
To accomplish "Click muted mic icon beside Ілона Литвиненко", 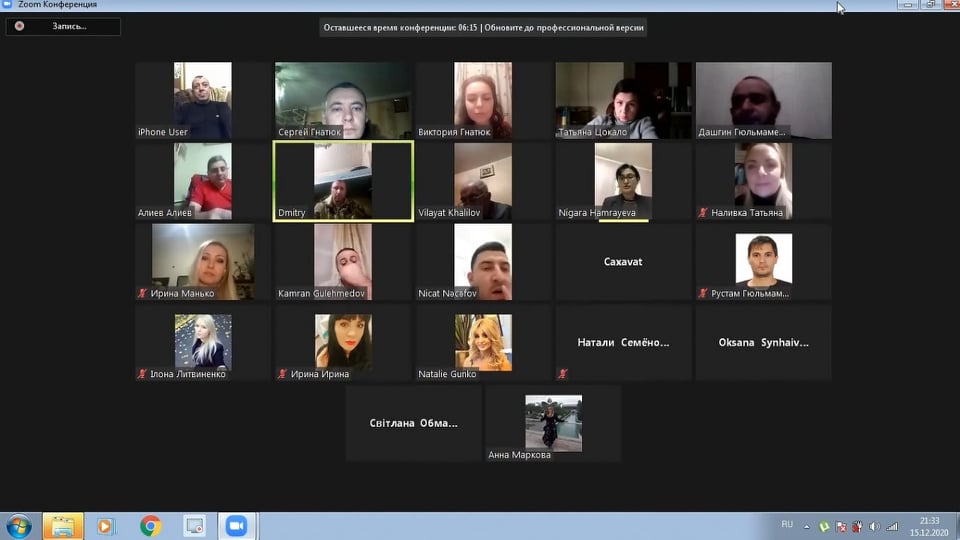I will pyautogui.click(x=143, y=374).
